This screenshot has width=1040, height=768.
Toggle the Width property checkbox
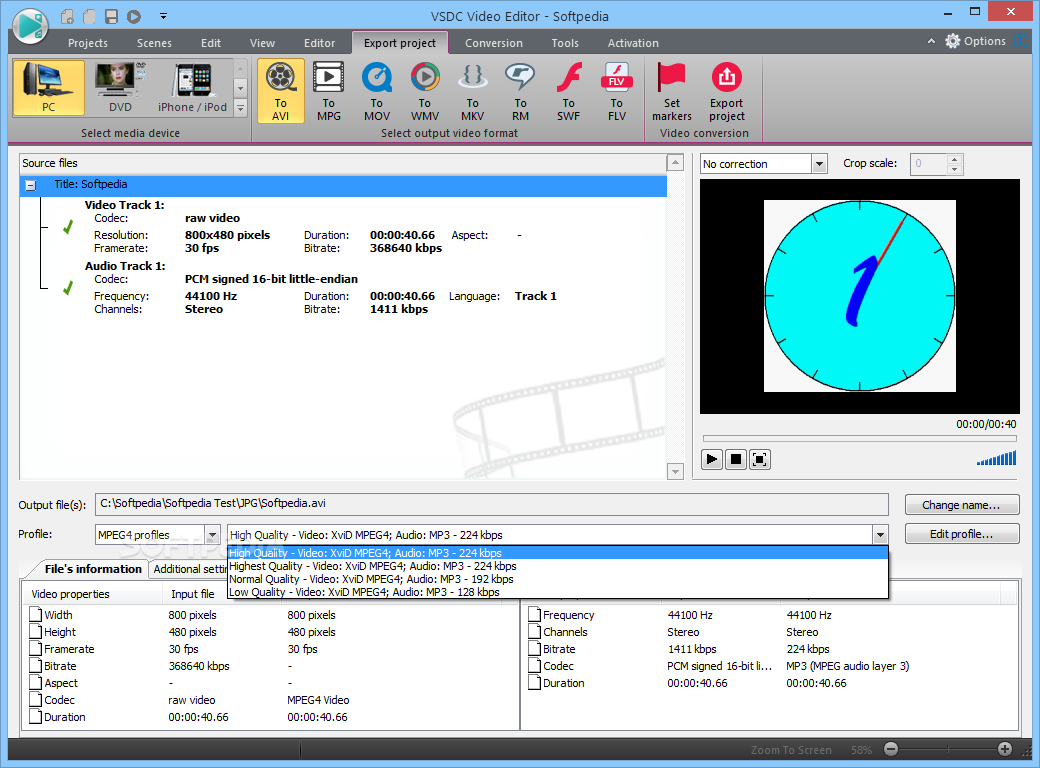tap(36, 615)
